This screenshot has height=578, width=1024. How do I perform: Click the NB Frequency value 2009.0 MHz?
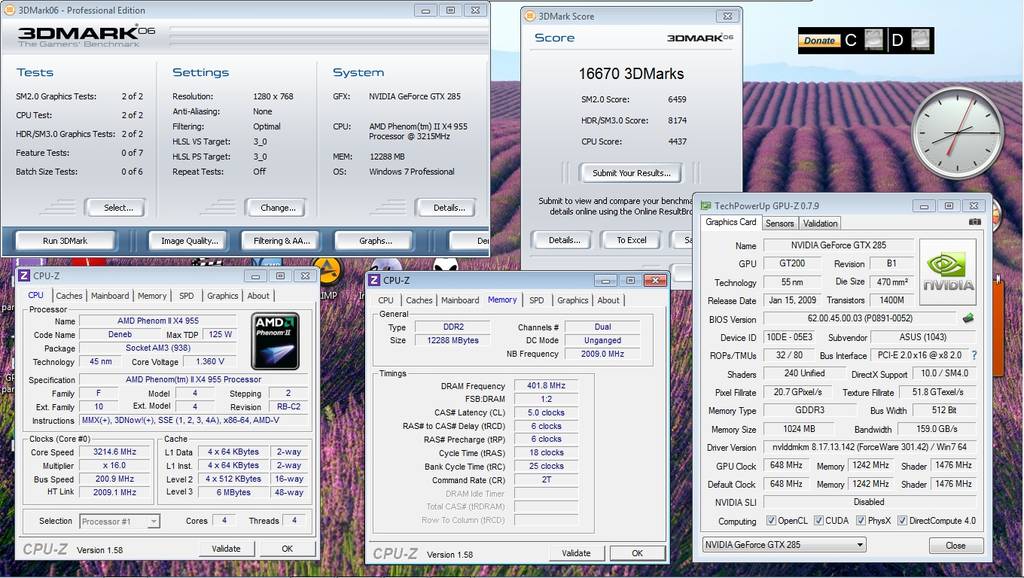[602, 354]
